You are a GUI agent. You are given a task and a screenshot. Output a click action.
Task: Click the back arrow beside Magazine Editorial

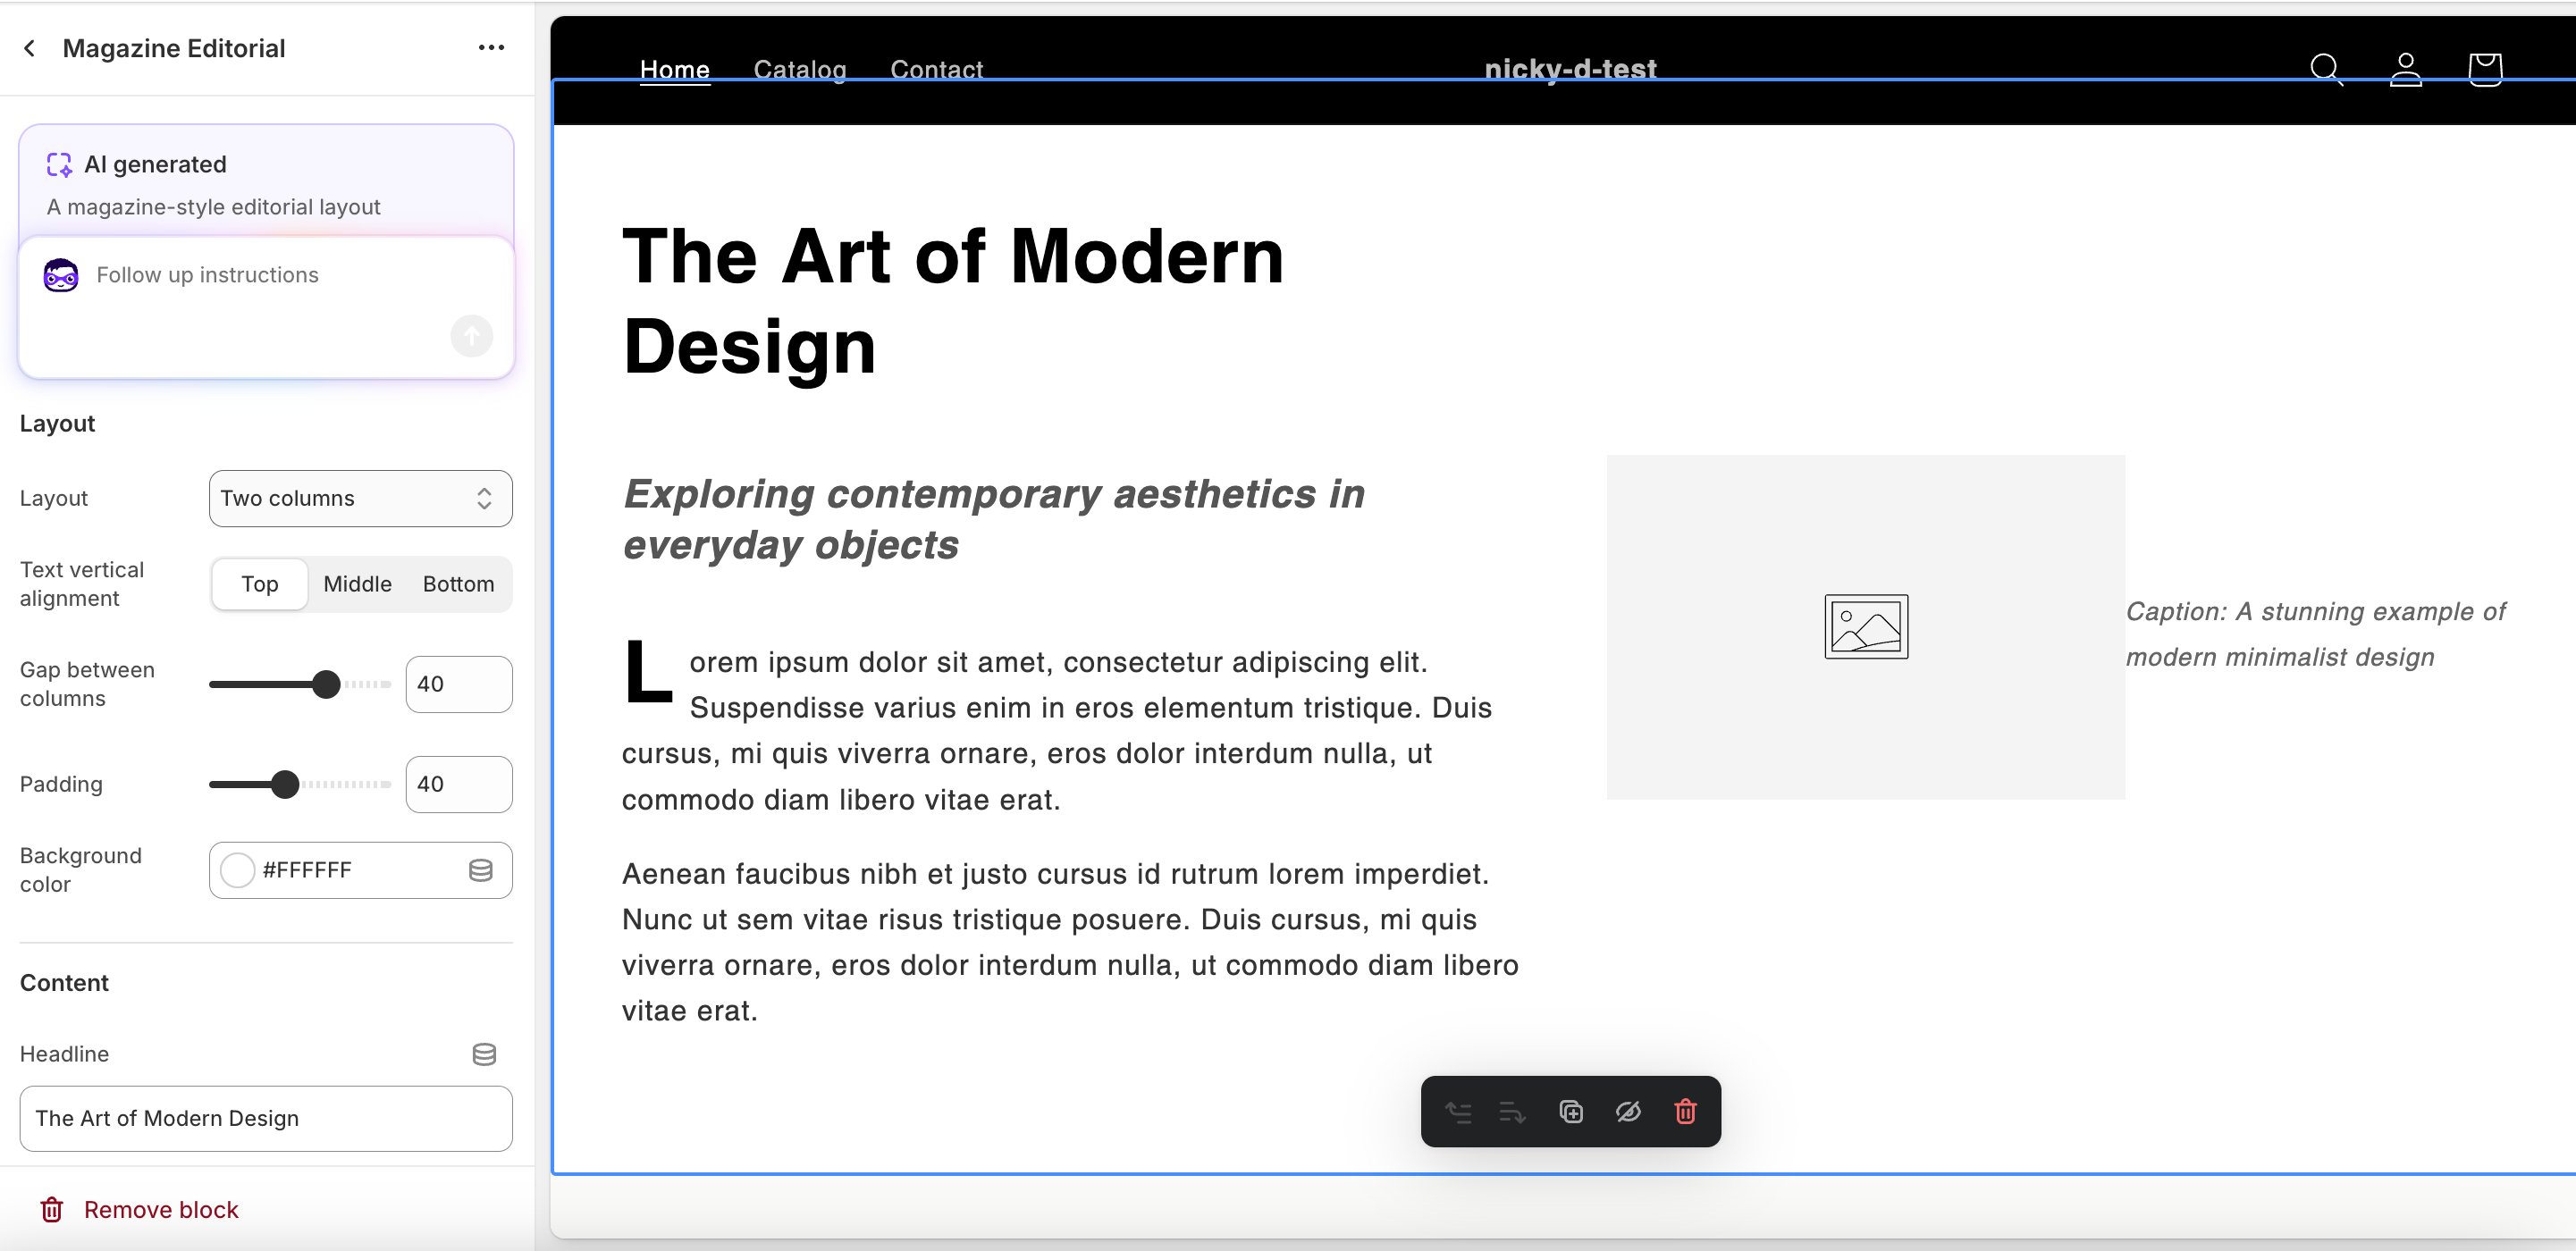coord(30,48)
